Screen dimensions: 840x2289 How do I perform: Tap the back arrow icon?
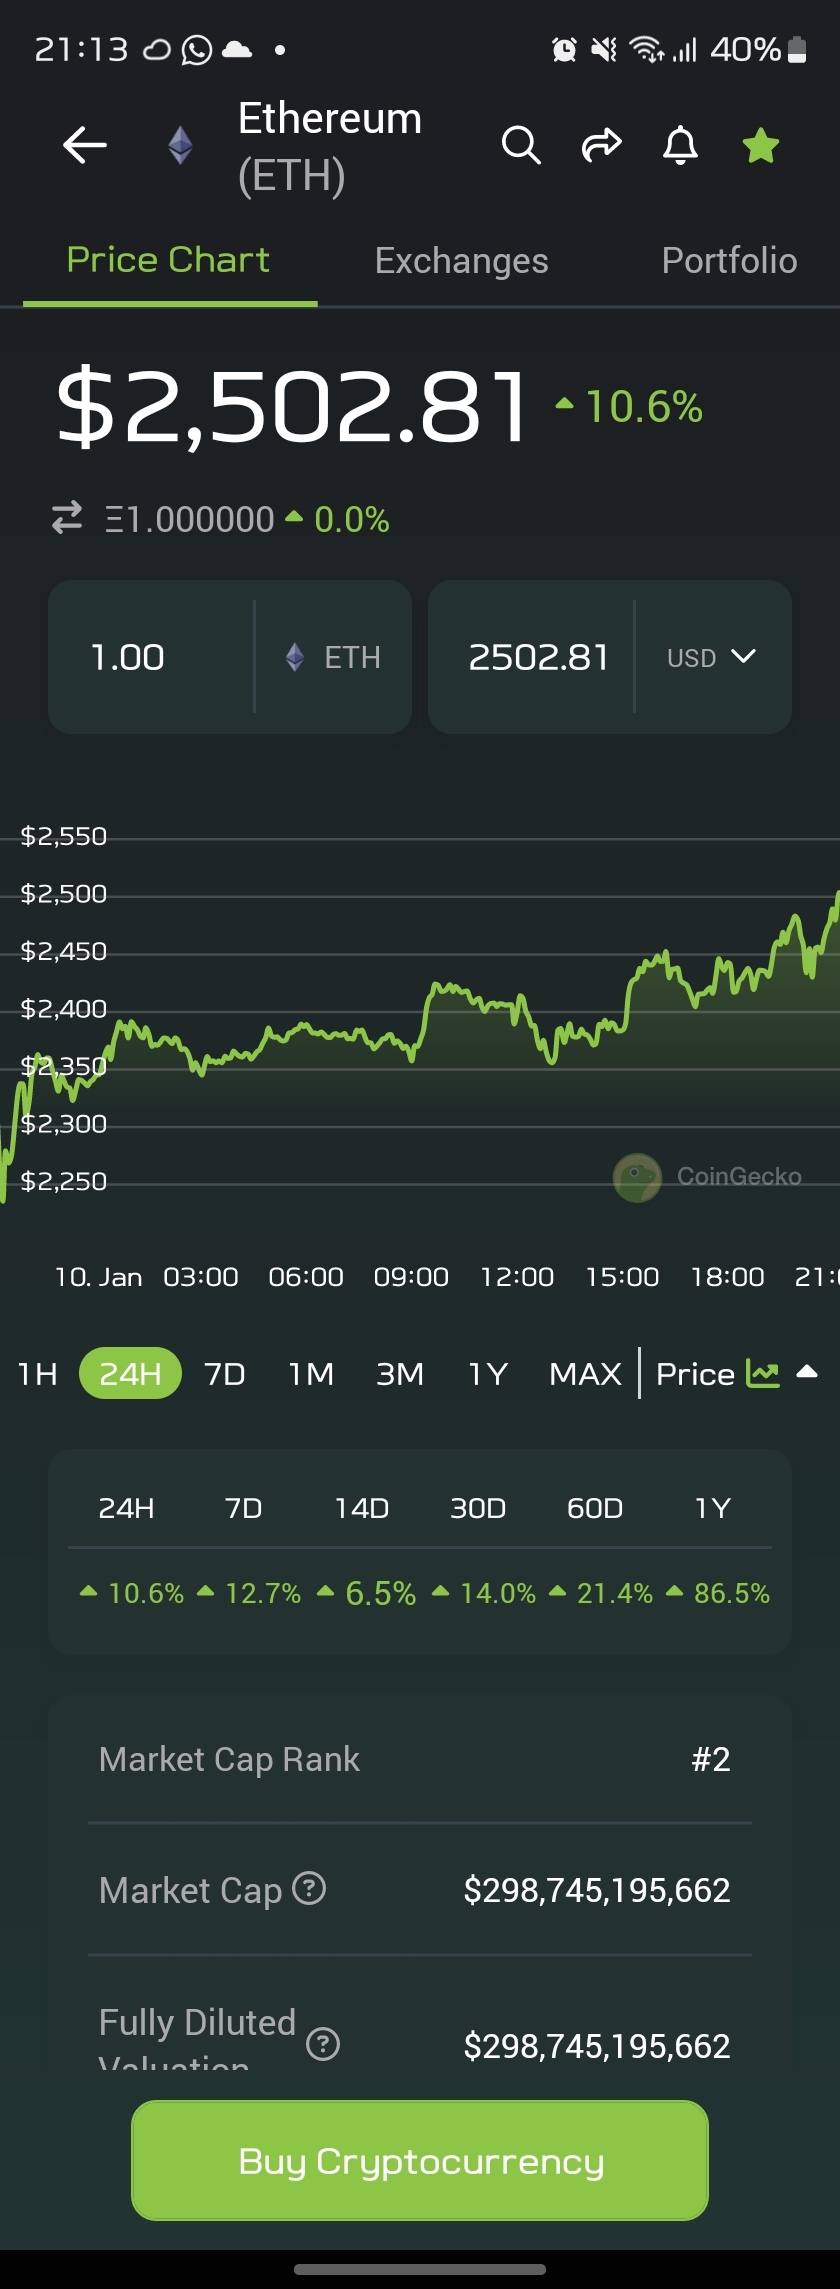tap(85, 146)
